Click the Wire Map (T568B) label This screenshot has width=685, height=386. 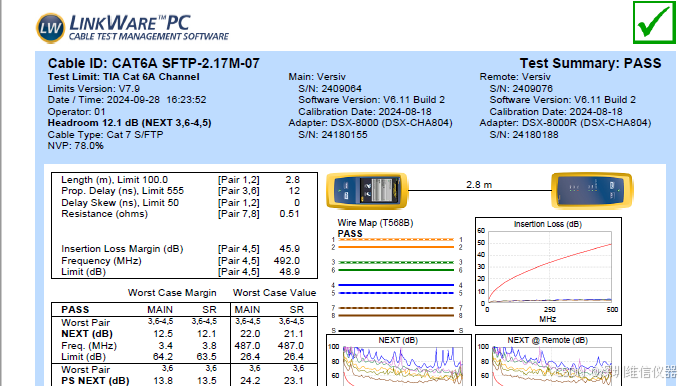click(375, 223)
